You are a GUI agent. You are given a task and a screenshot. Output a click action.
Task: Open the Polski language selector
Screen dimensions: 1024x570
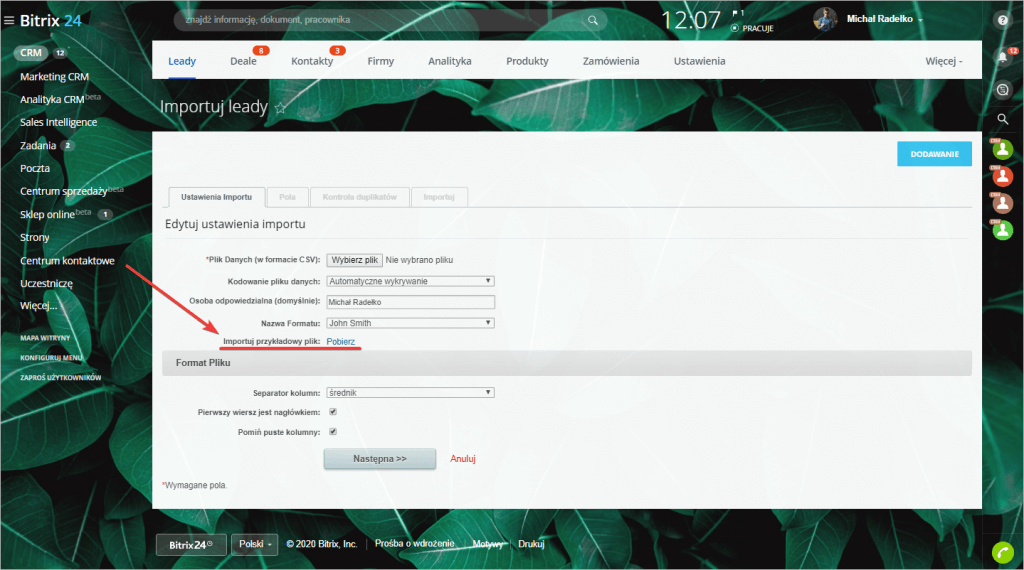pos(255,544)
